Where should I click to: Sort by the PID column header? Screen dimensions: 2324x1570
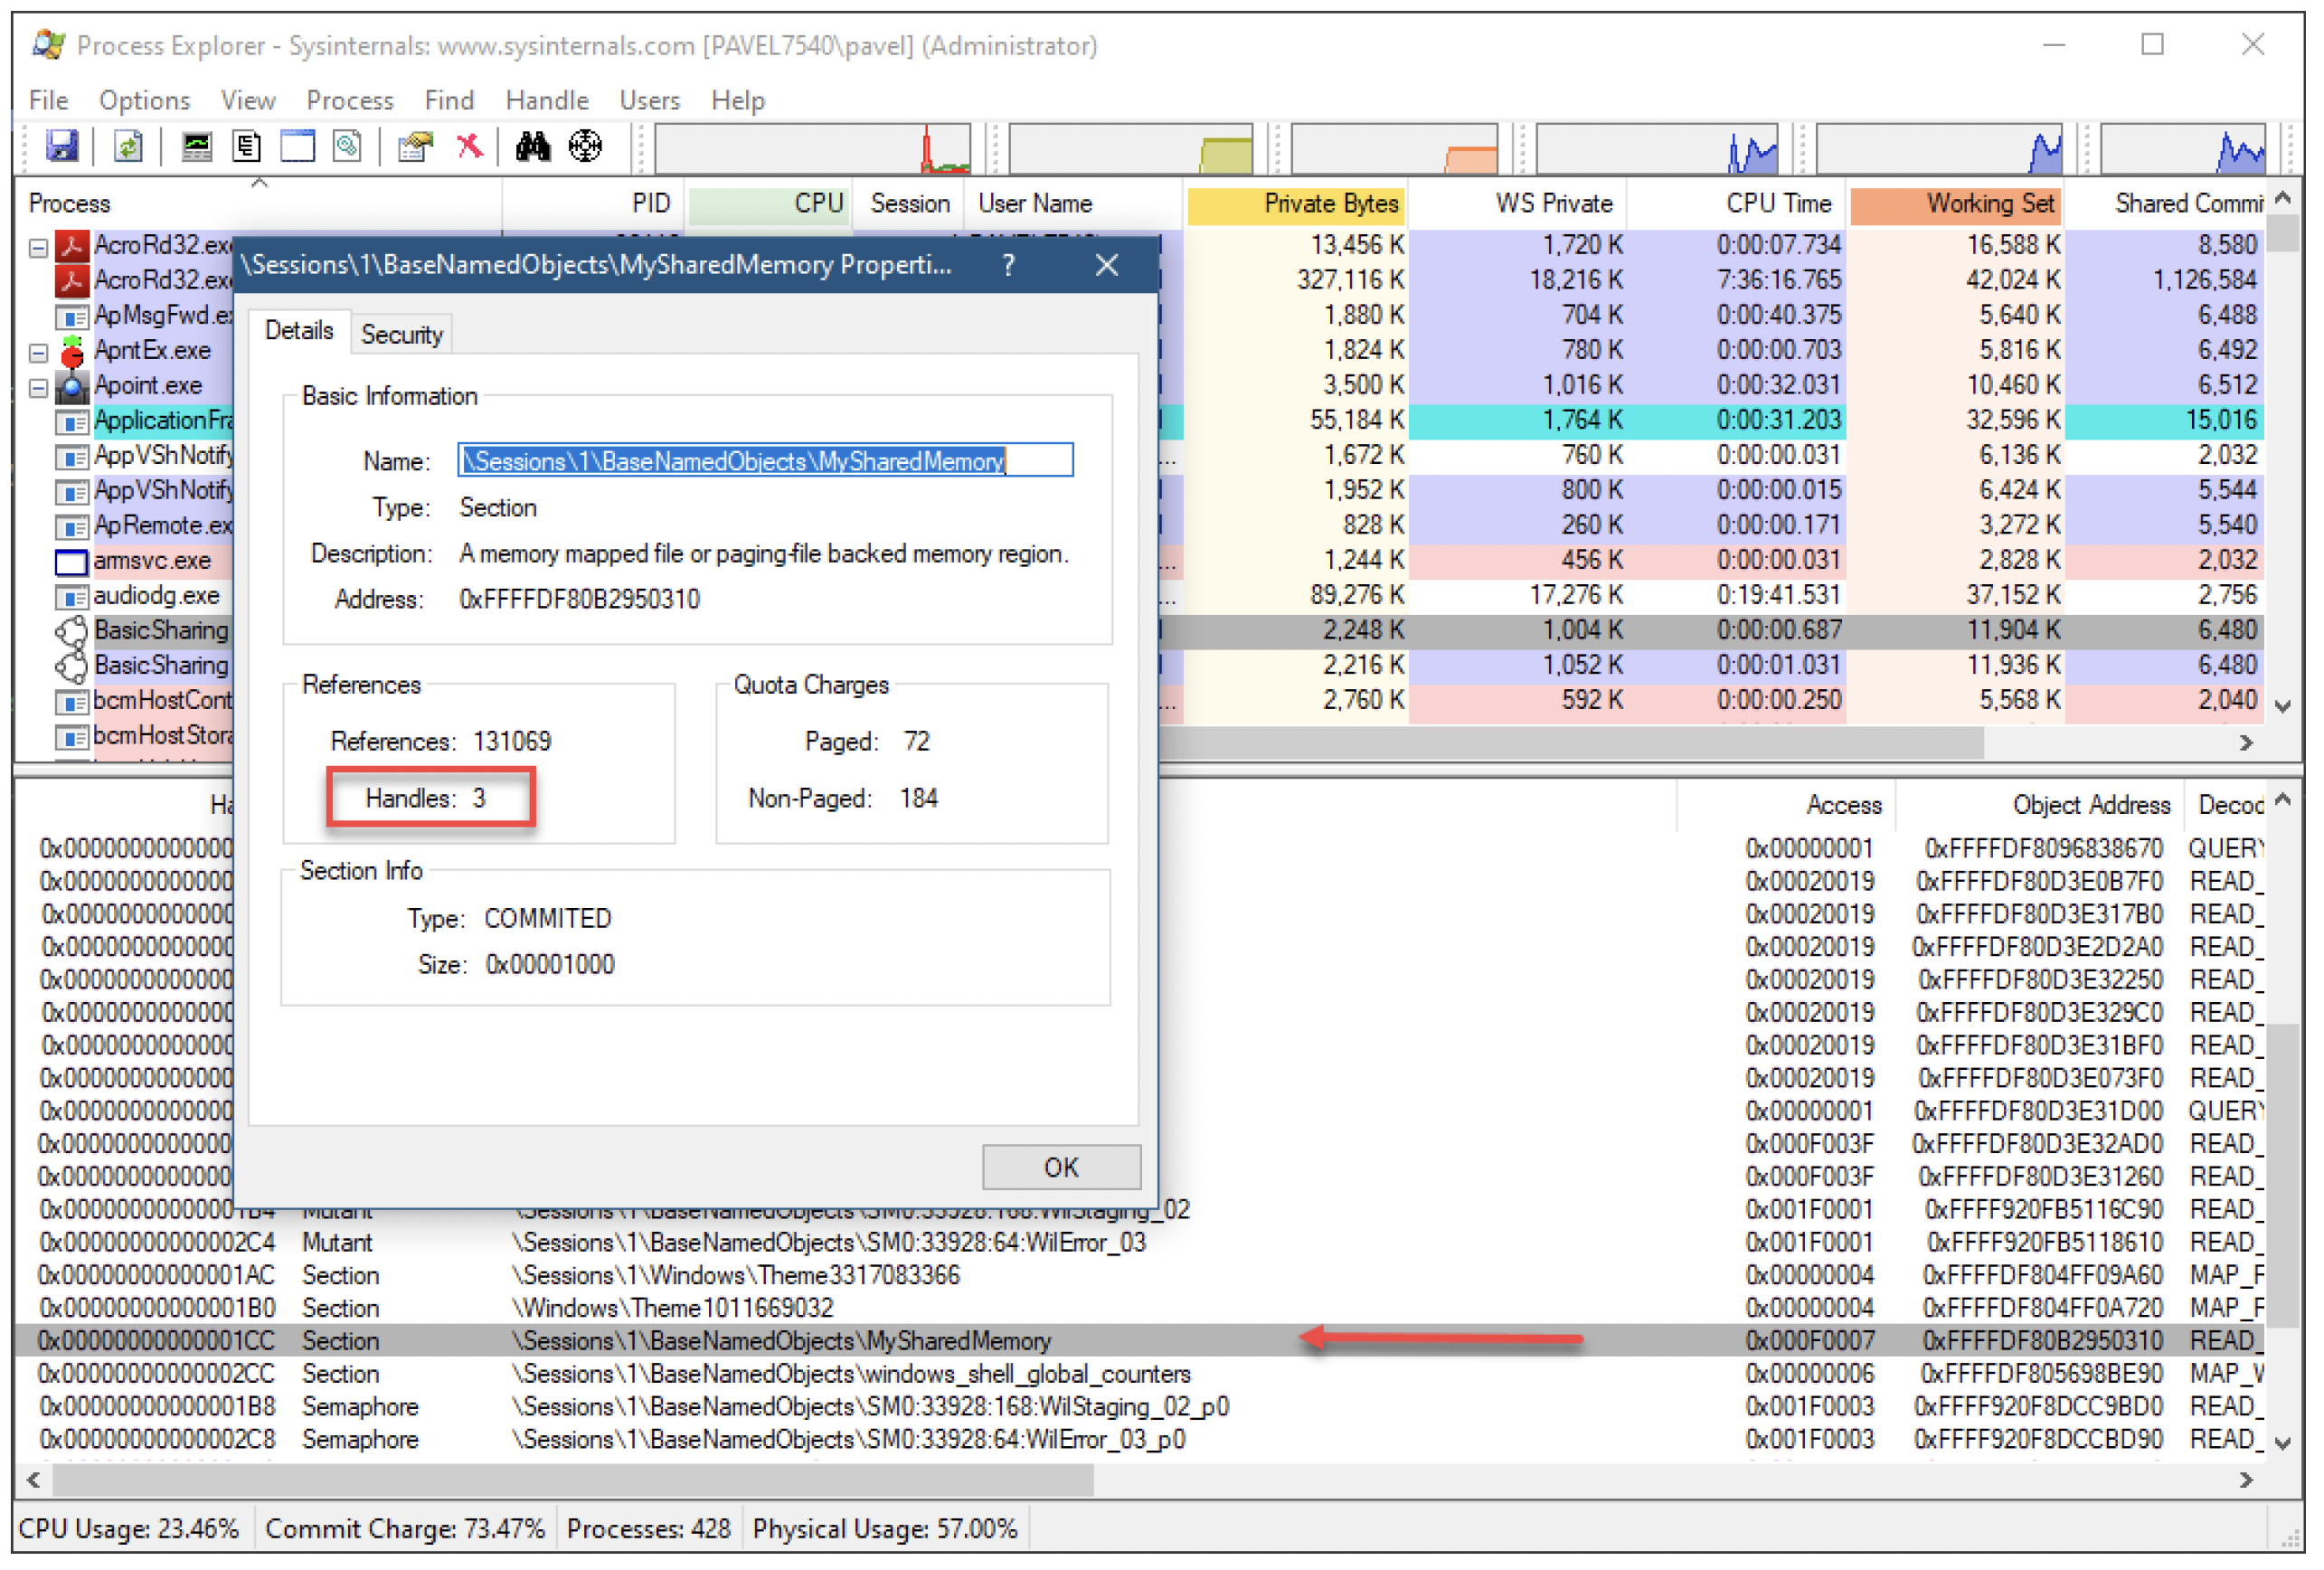(594, 203)
